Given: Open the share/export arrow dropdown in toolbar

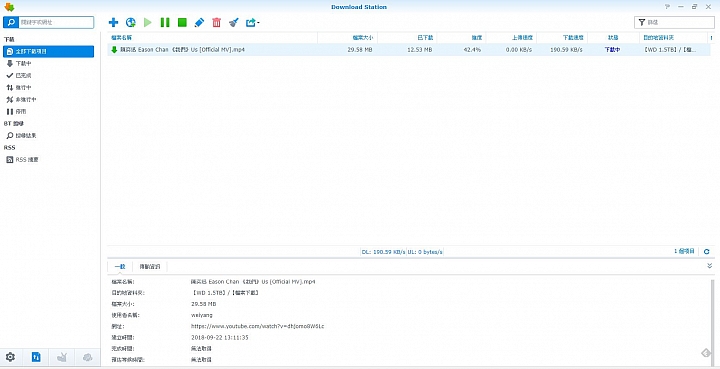Looking at the screenshot, I should (253, 22).
